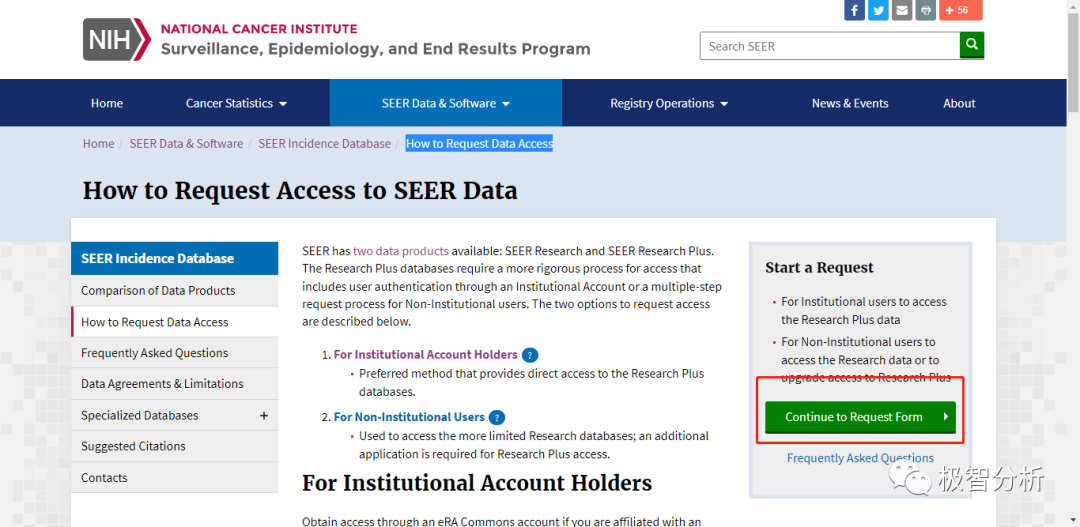Open the 'two data products' link

tap(401, 251)
